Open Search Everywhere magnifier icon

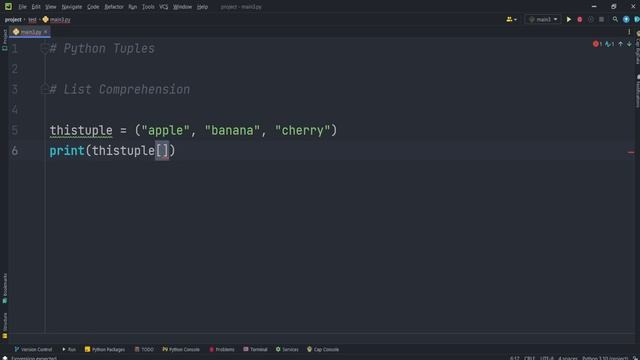click(x=615, y=19)
